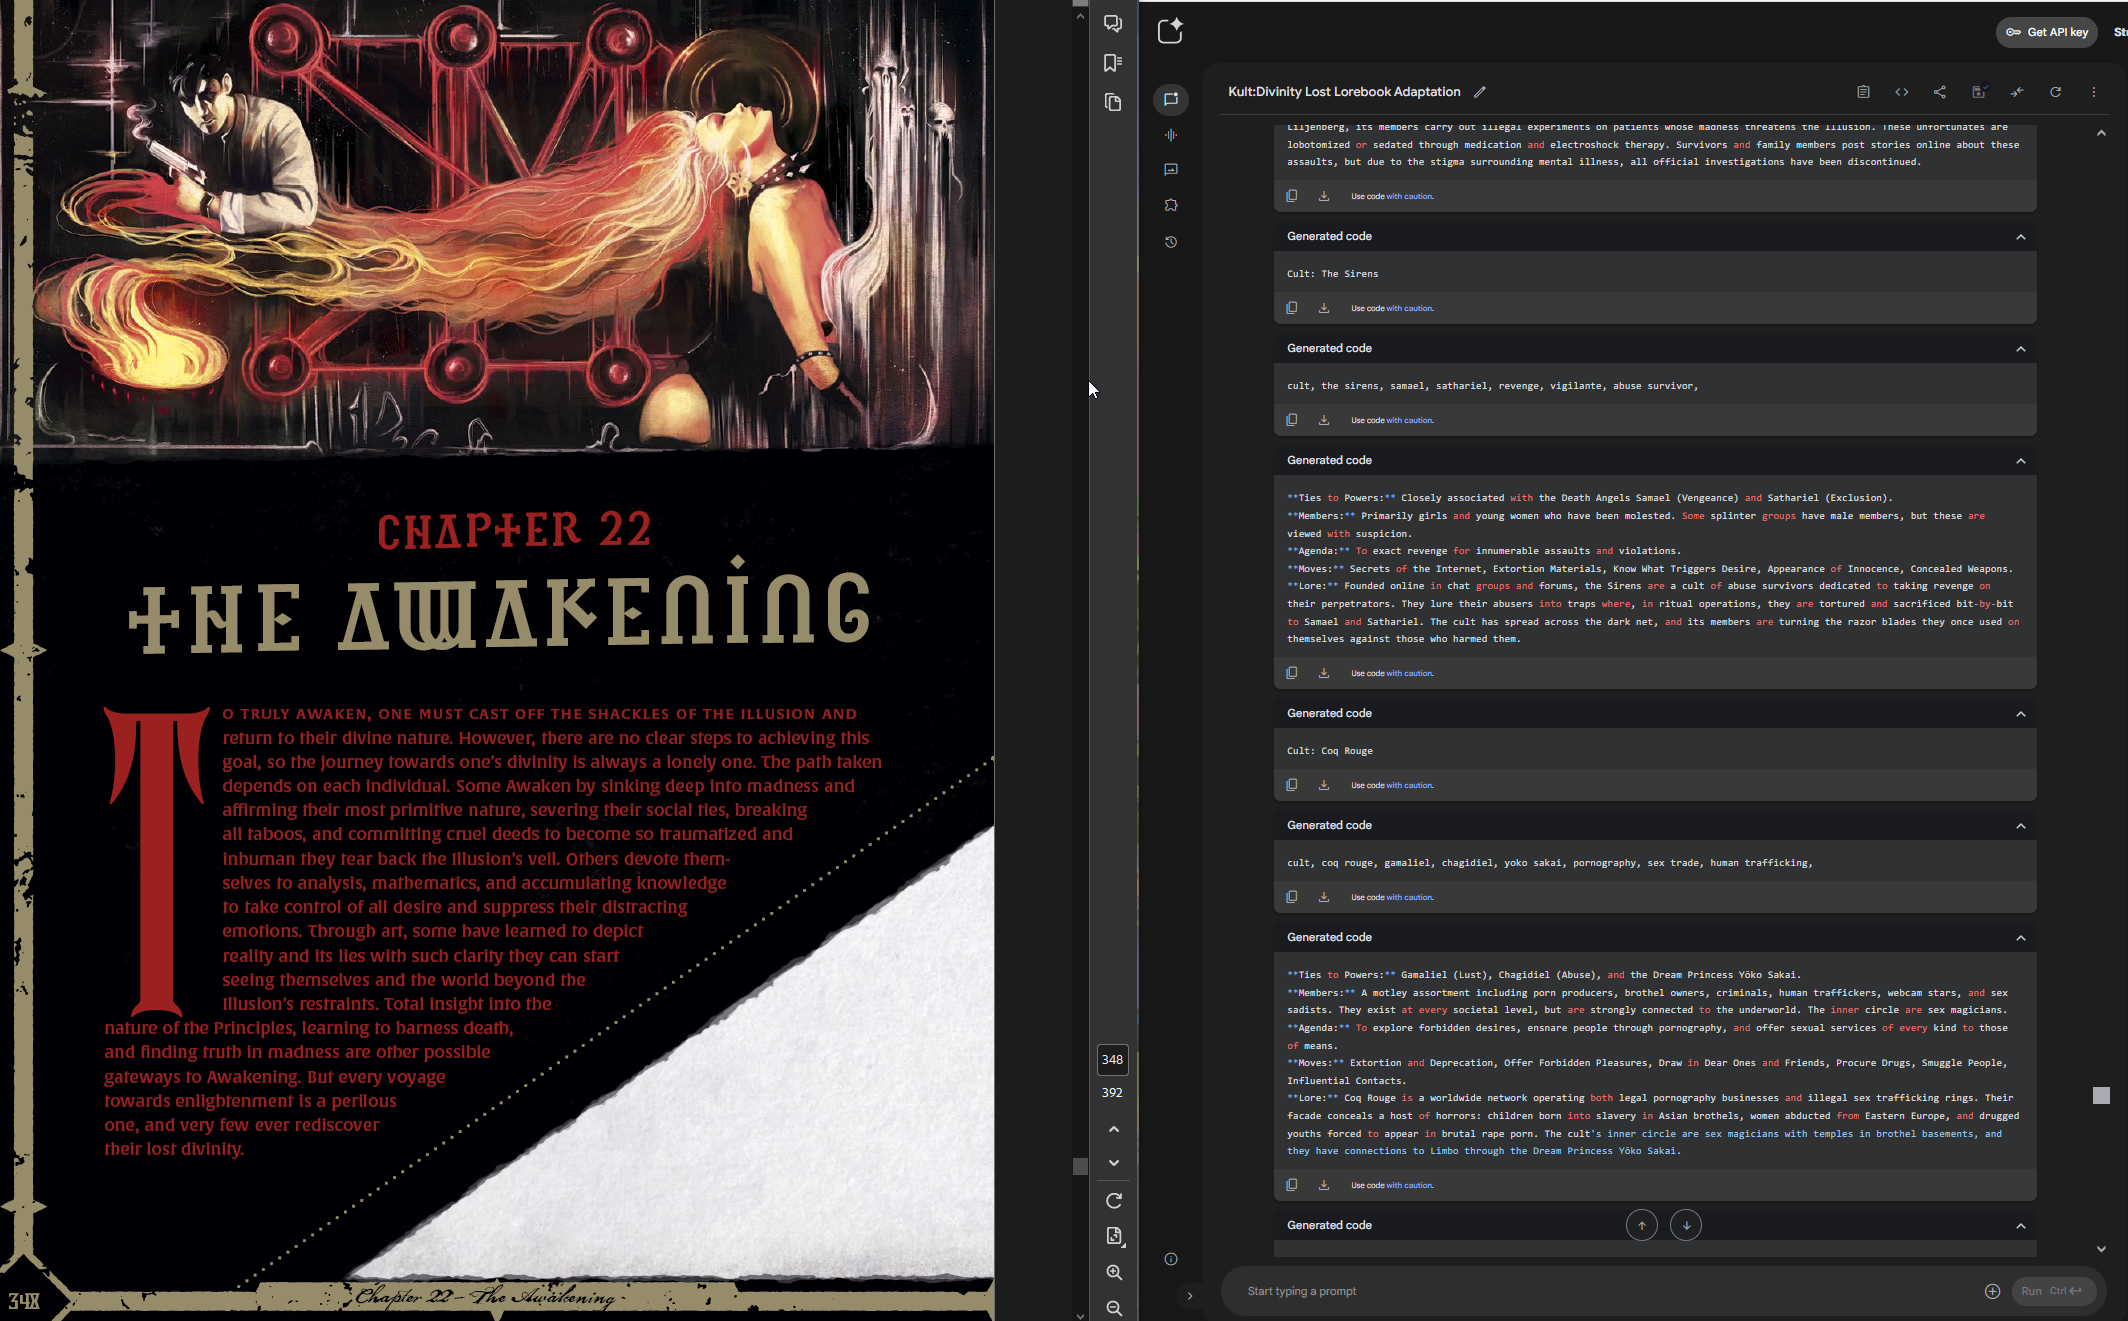Collapse Generated code above 'Cult: Coq Rouge'
The height and width of the screenshot is (1321, 2128).
pos(2021,714)
